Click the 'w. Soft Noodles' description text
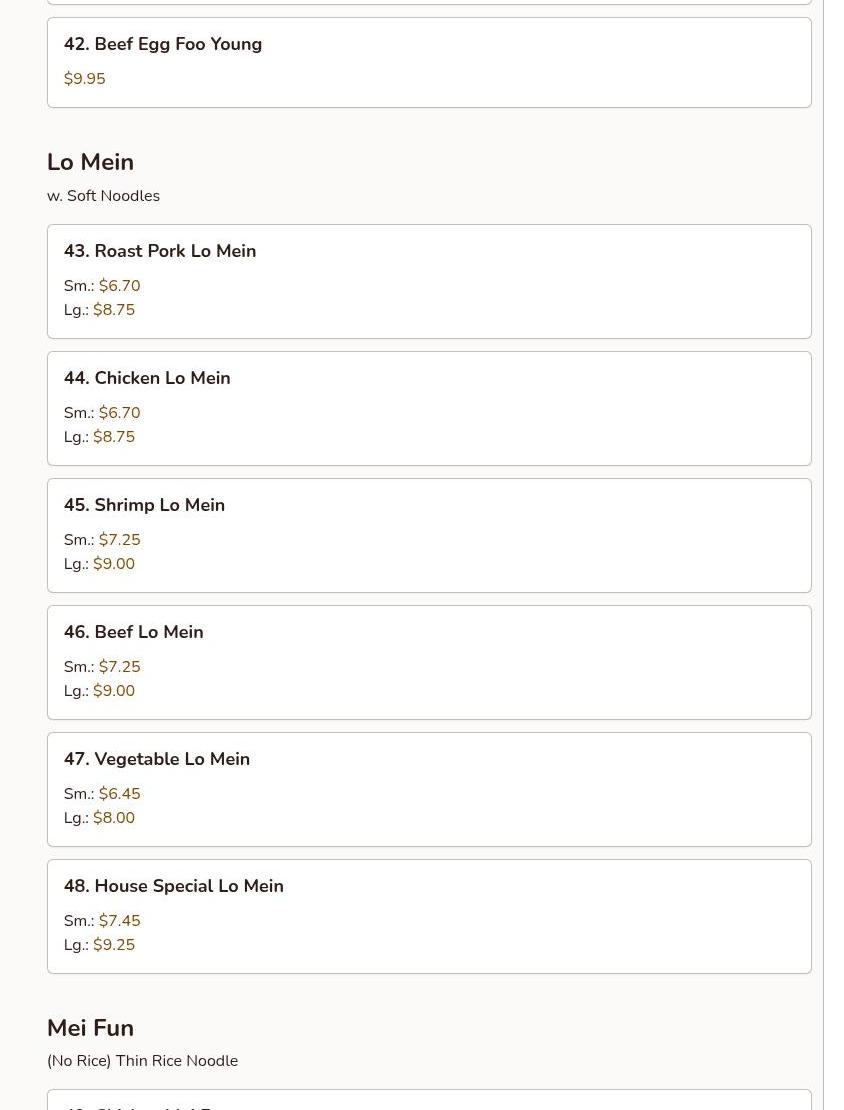Image resolution: width=844 pixels, height=1110 pixels. click(x=103, y=196)
